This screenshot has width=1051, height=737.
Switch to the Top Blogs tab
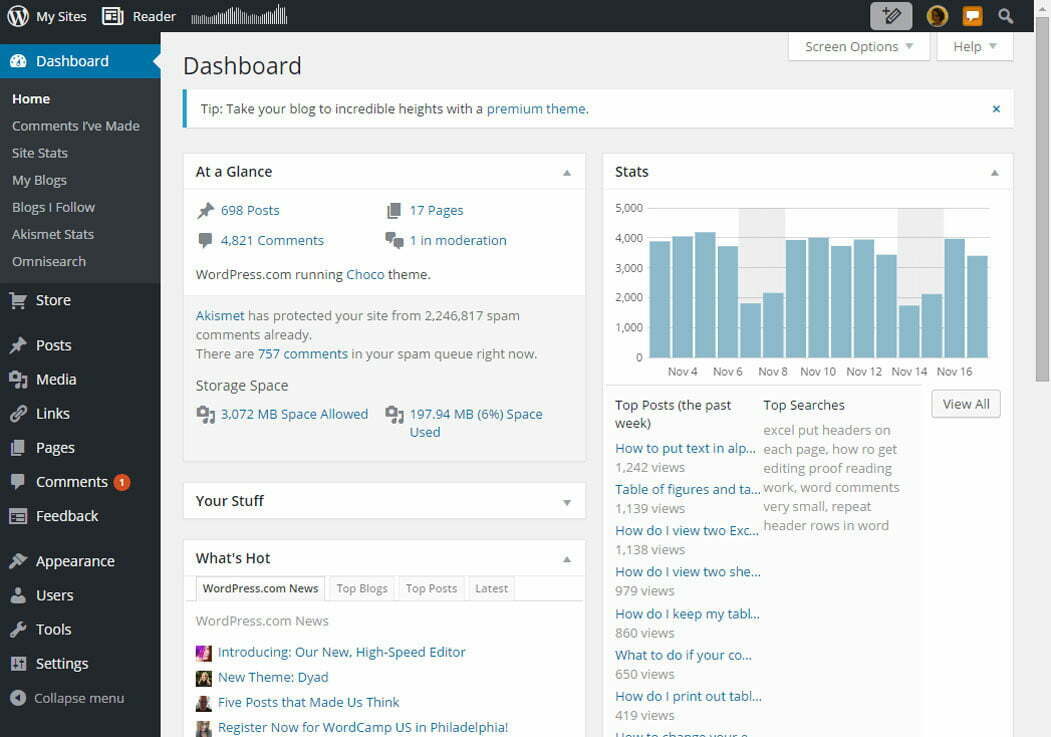click(x=362, y=588)
